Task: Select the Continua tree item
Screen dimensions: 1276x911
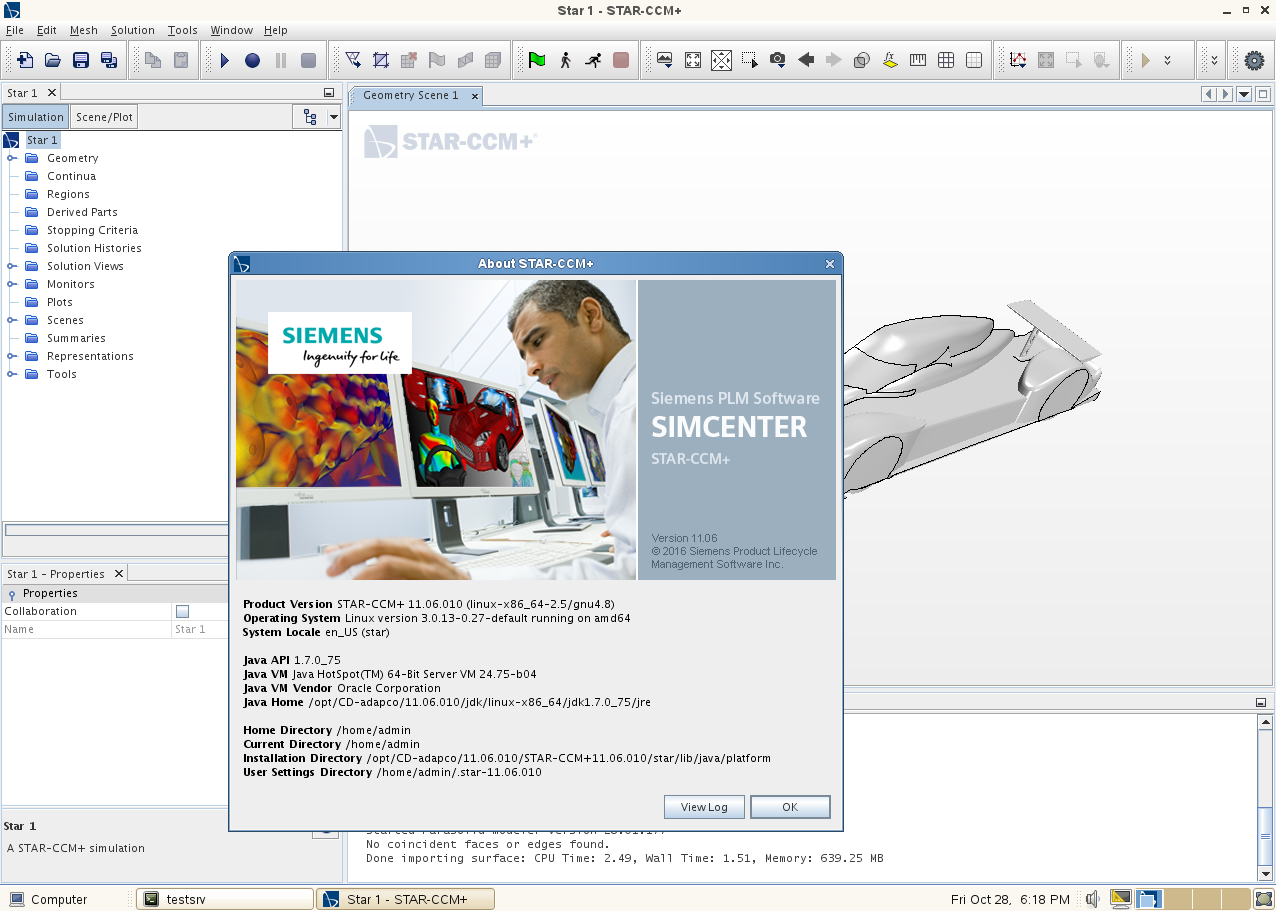Action: click(x=71, y=176)
